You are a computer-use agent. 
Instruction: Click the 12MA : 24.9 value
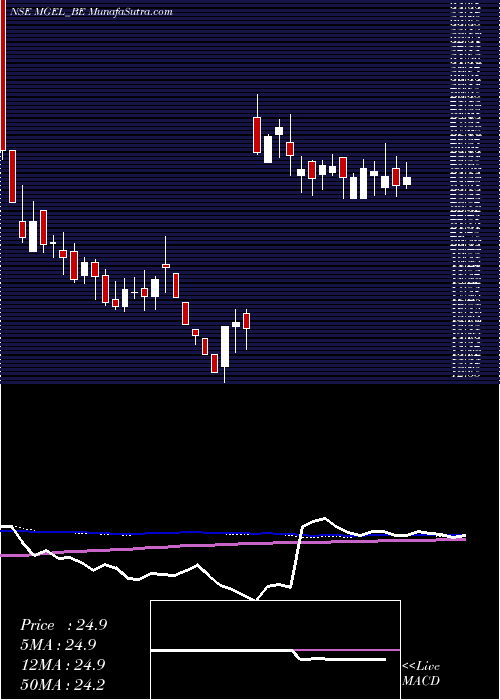click(x=62, y=665)
